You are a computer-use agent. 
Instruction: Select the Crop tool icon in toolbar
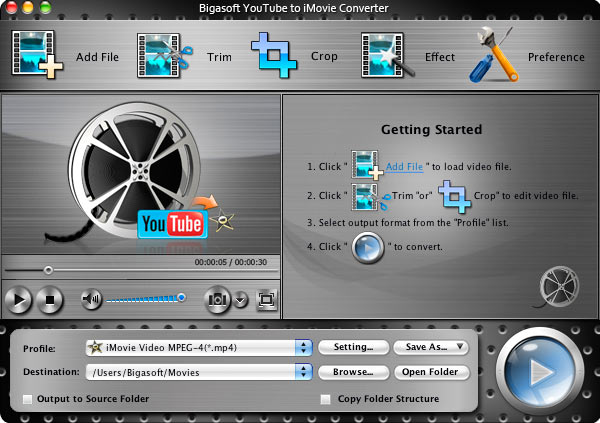pos(274,56)
